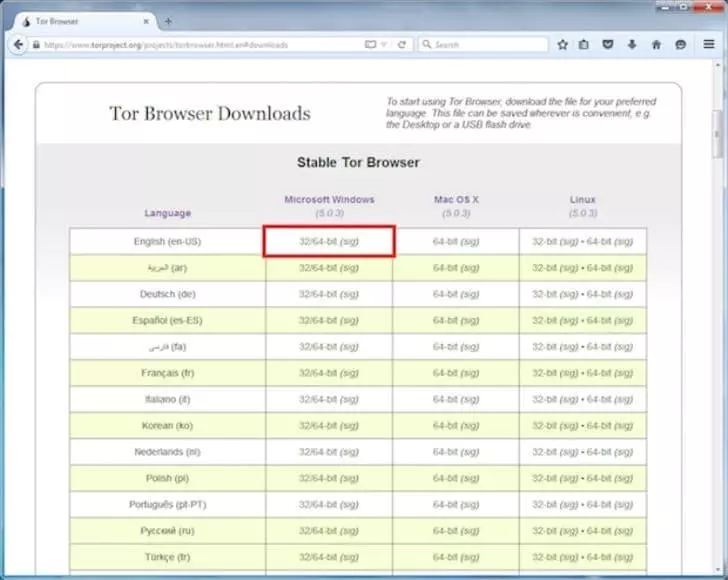Click the chat smiley icon in toolbar

point(680,45)
